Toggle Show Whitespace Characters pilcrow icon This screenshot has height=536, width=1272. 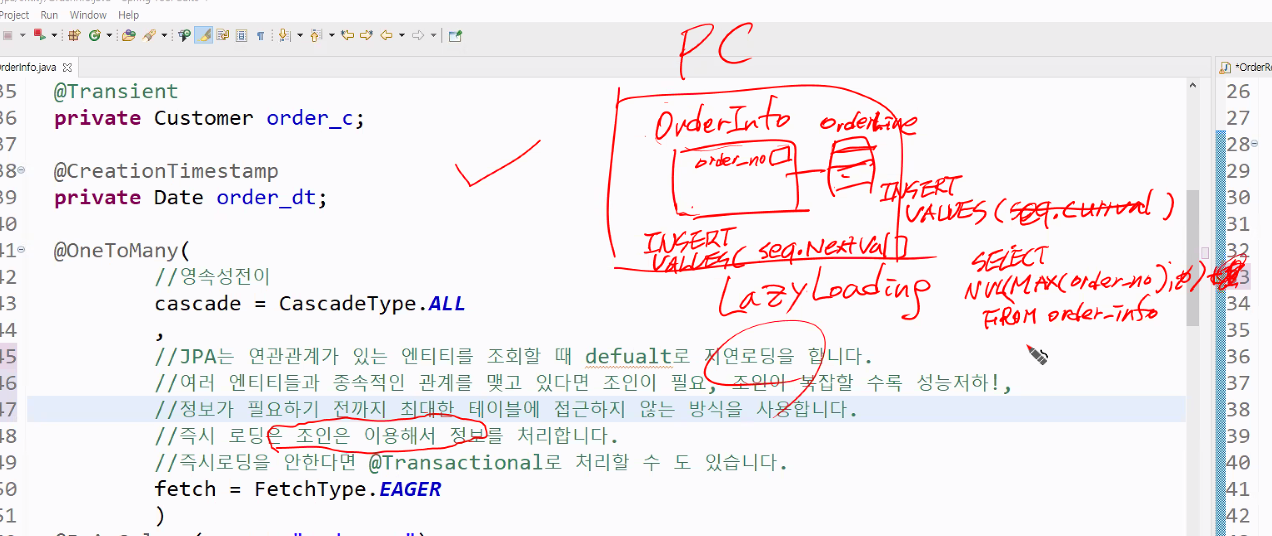click(260, 35)
